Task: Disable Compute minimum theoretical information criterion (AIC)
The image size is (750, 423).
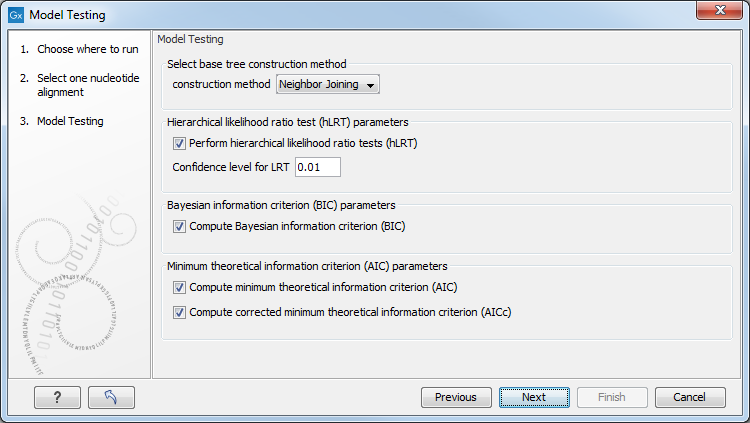Action: (x=180, y=287)
